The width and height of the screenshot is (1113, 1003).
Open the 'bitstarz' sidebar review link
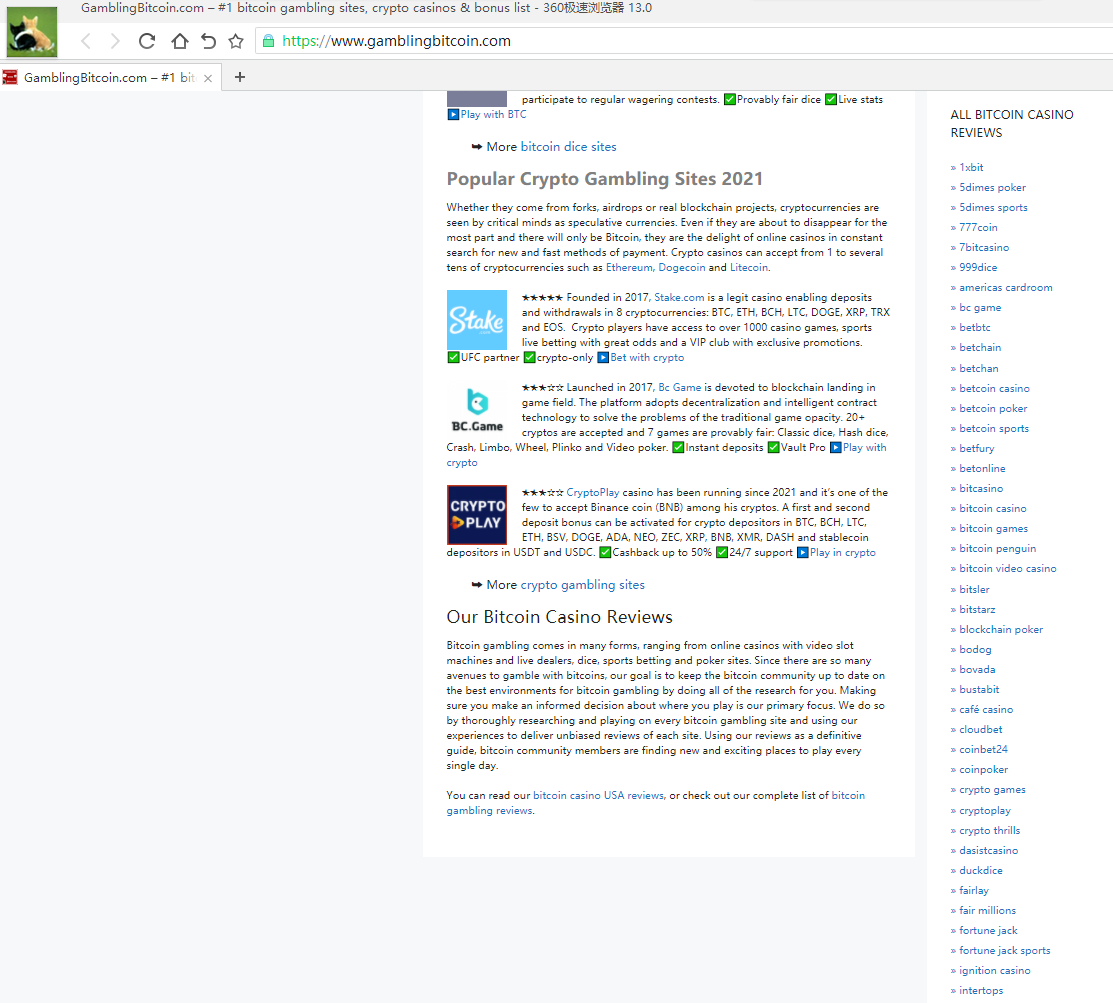point(977,609)
